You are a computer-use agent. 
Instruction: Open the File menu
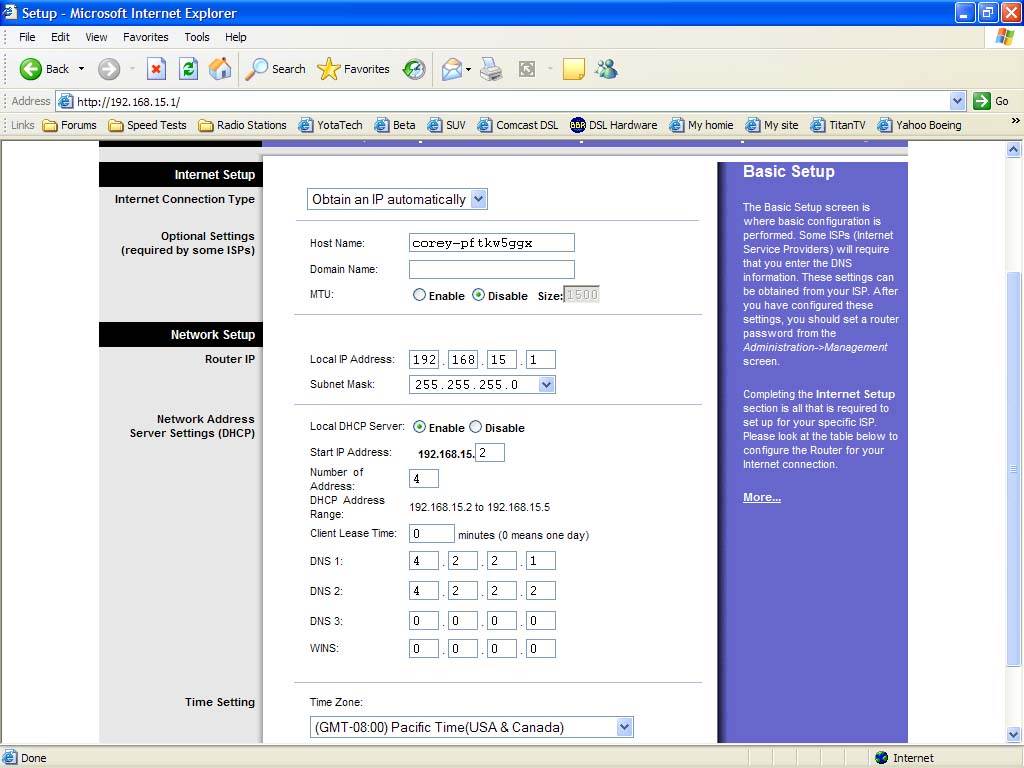tap(27, 37)
